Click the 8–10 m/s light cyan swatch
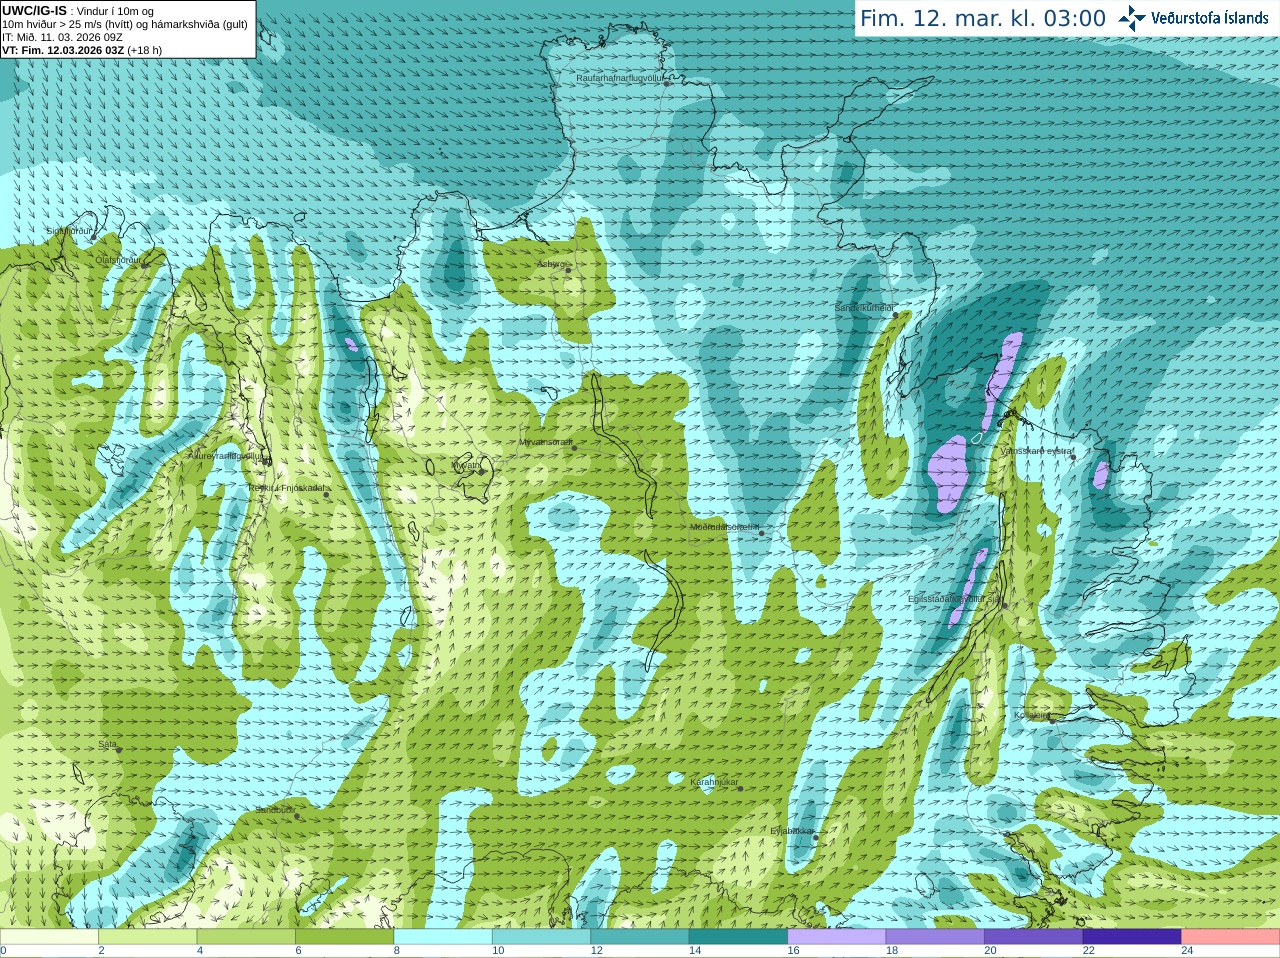The height and width of the screenshot is (958, 1280). point(443,937)
